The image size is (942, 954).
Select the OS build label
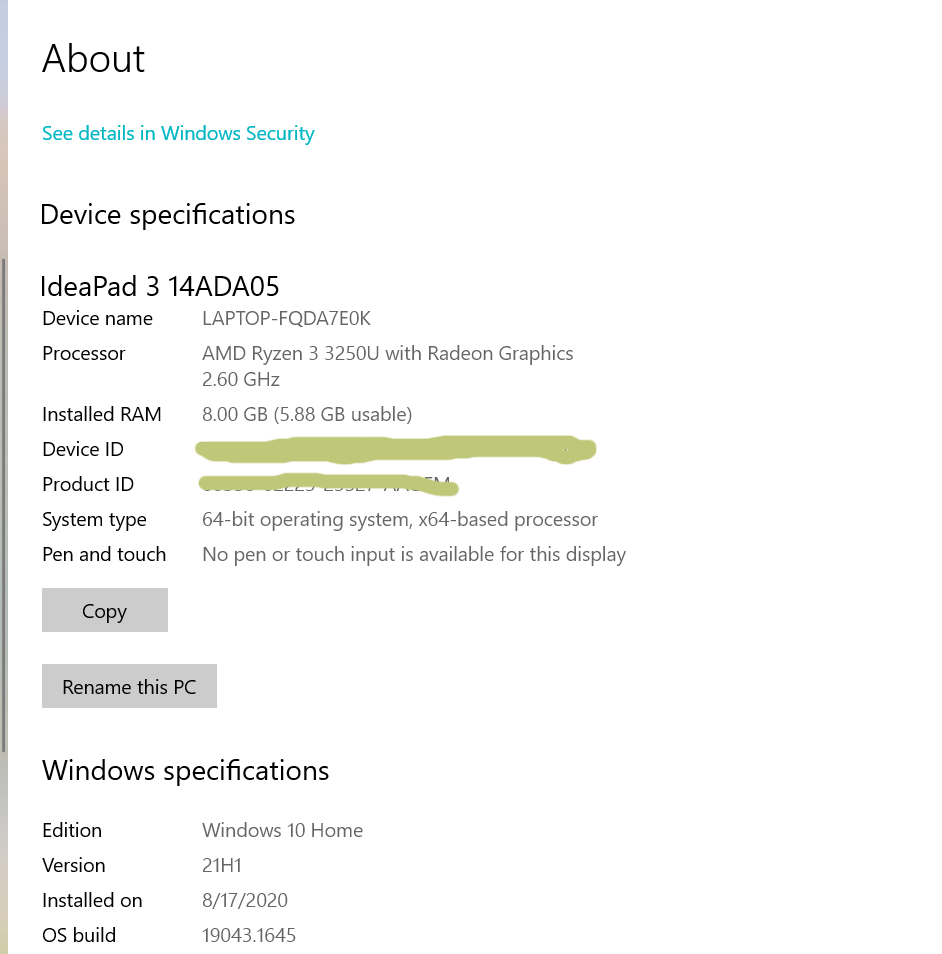pos(78,935)
